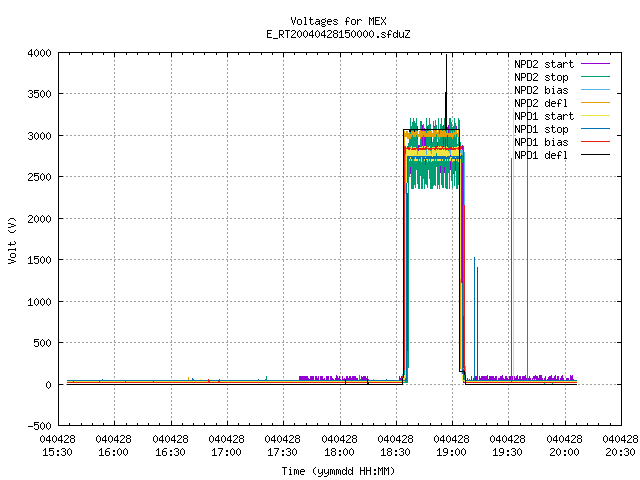Click the y-axis tick value 2500

(x=40, y=178)
